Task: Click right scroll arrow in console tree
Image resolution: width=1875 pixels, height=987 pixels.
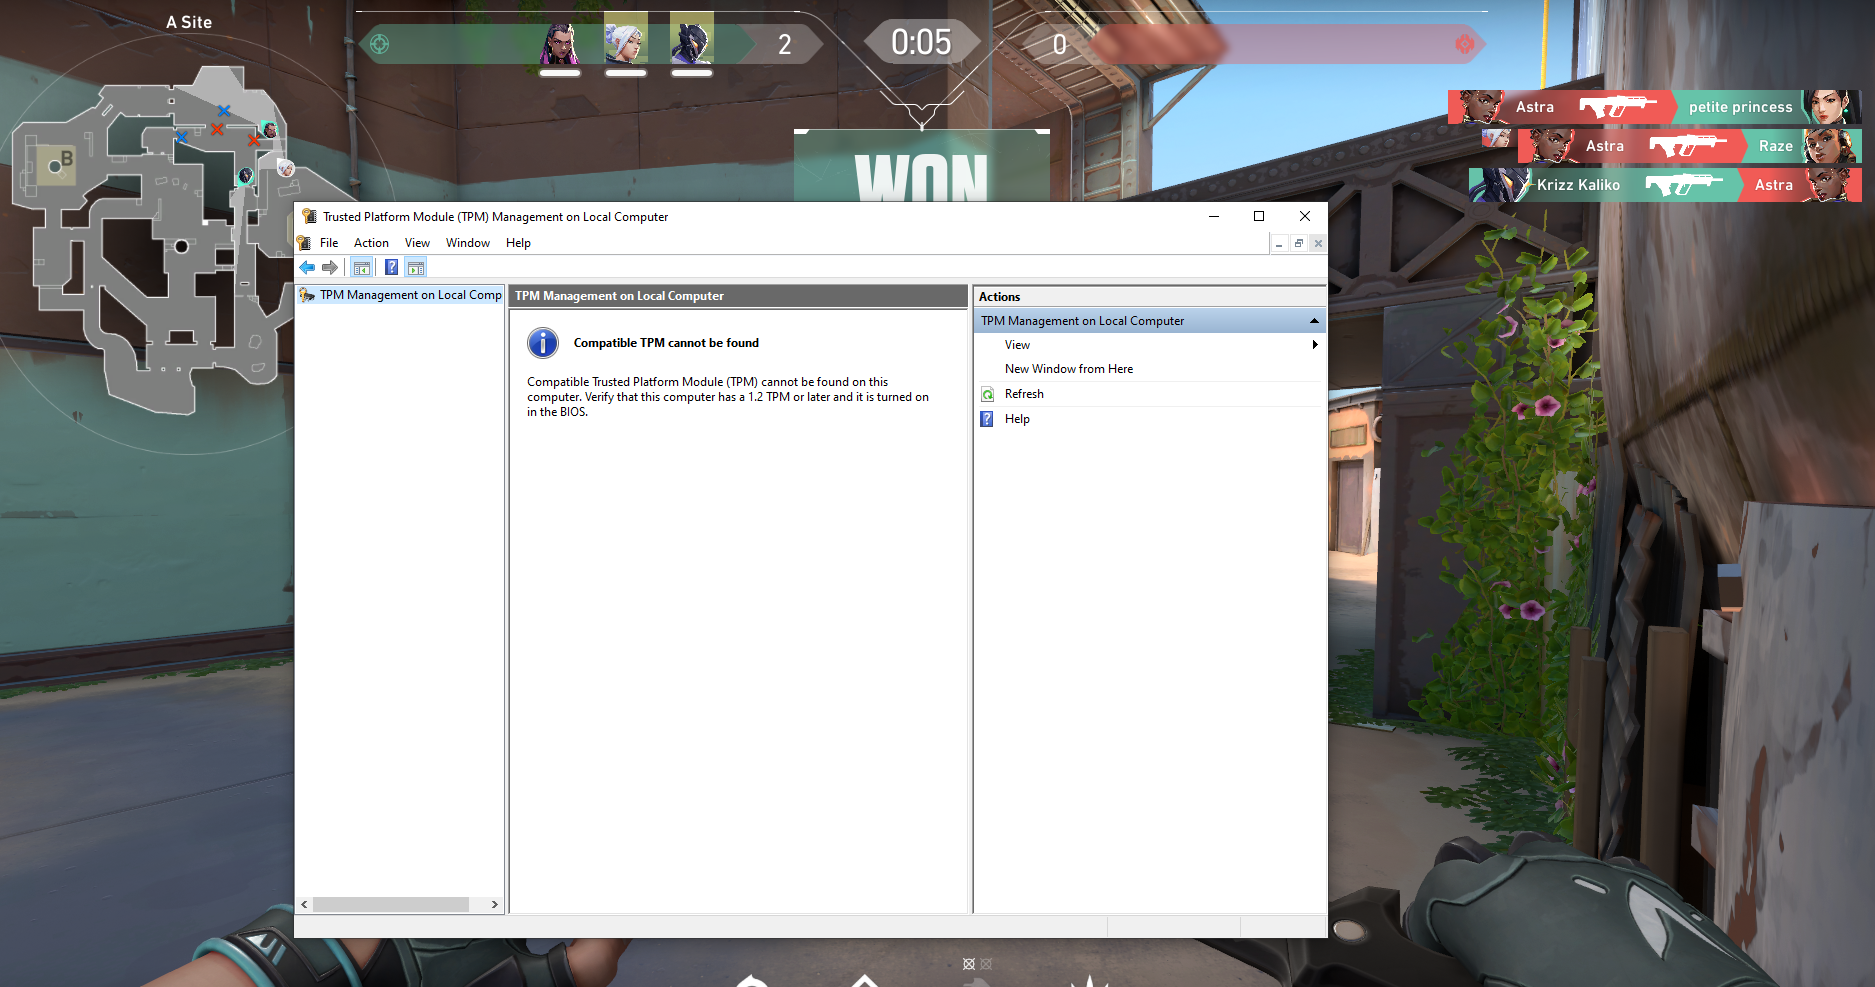Action: tap(494, 904)
